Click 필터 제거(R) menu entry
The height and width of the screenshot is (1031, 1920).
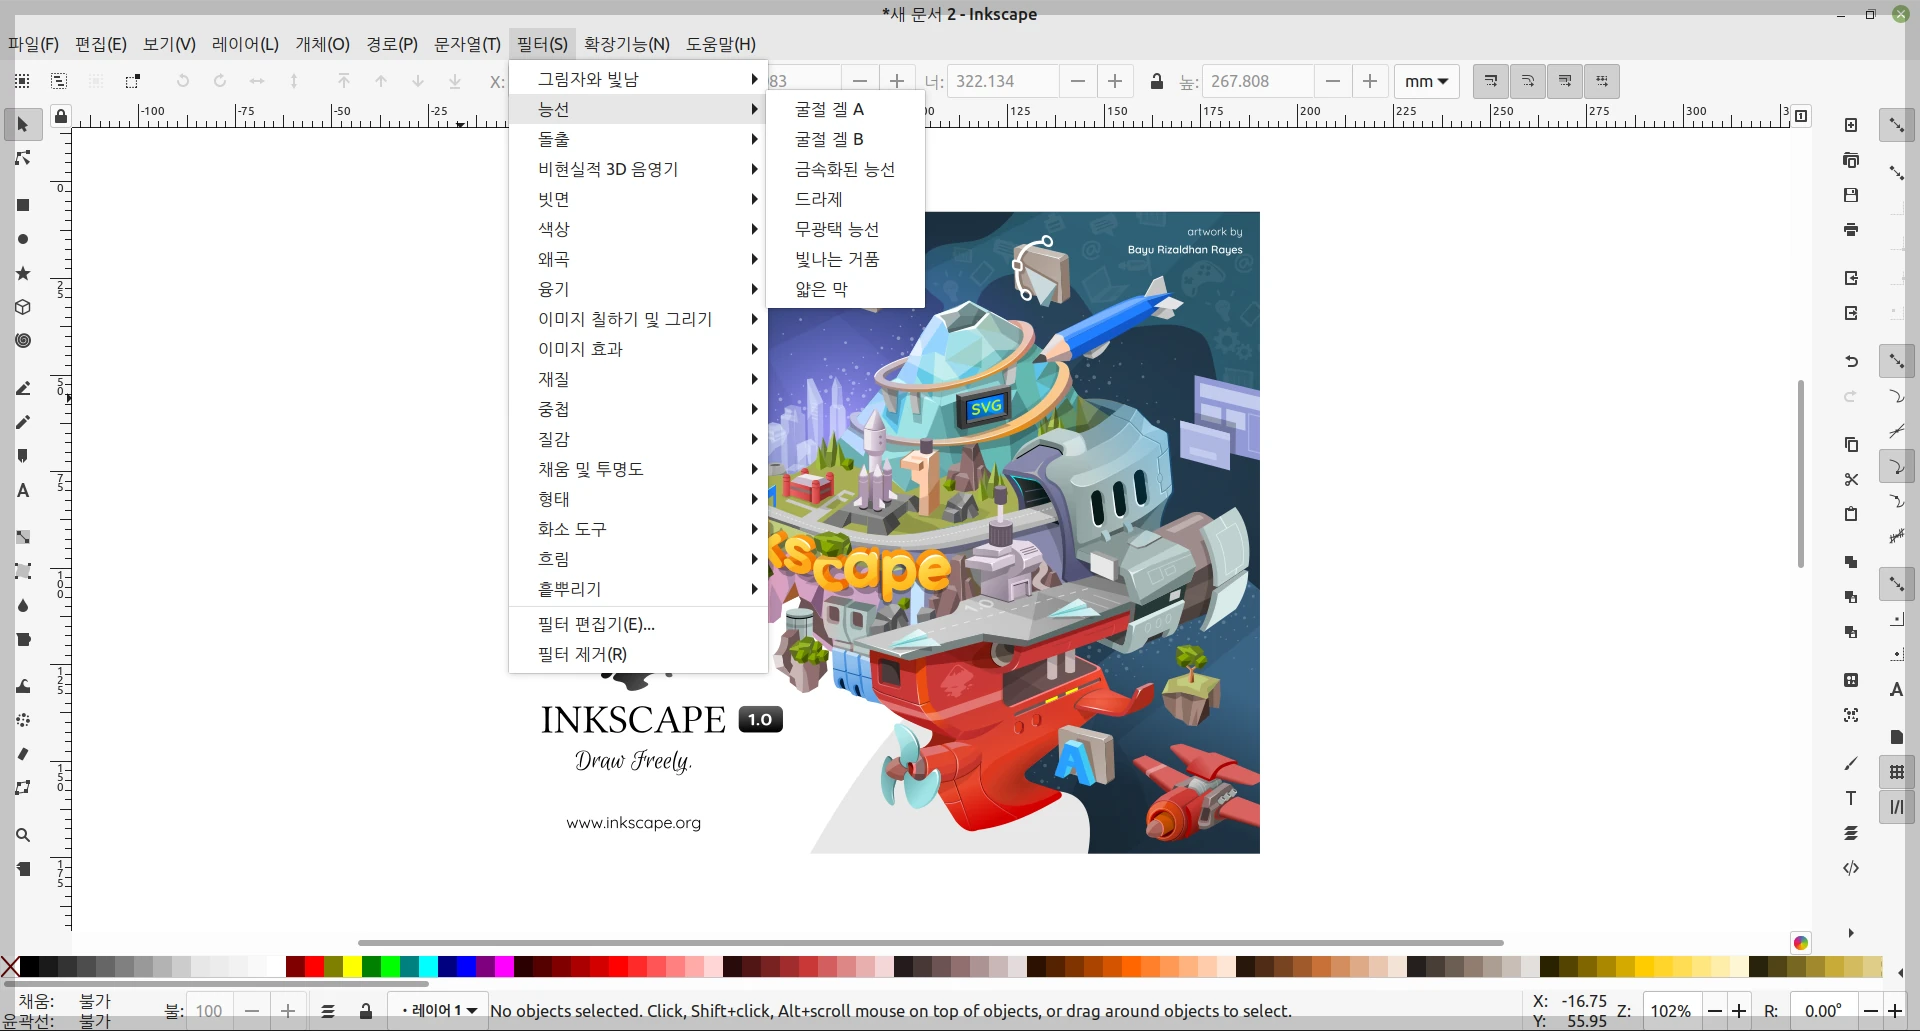point(638,654)
